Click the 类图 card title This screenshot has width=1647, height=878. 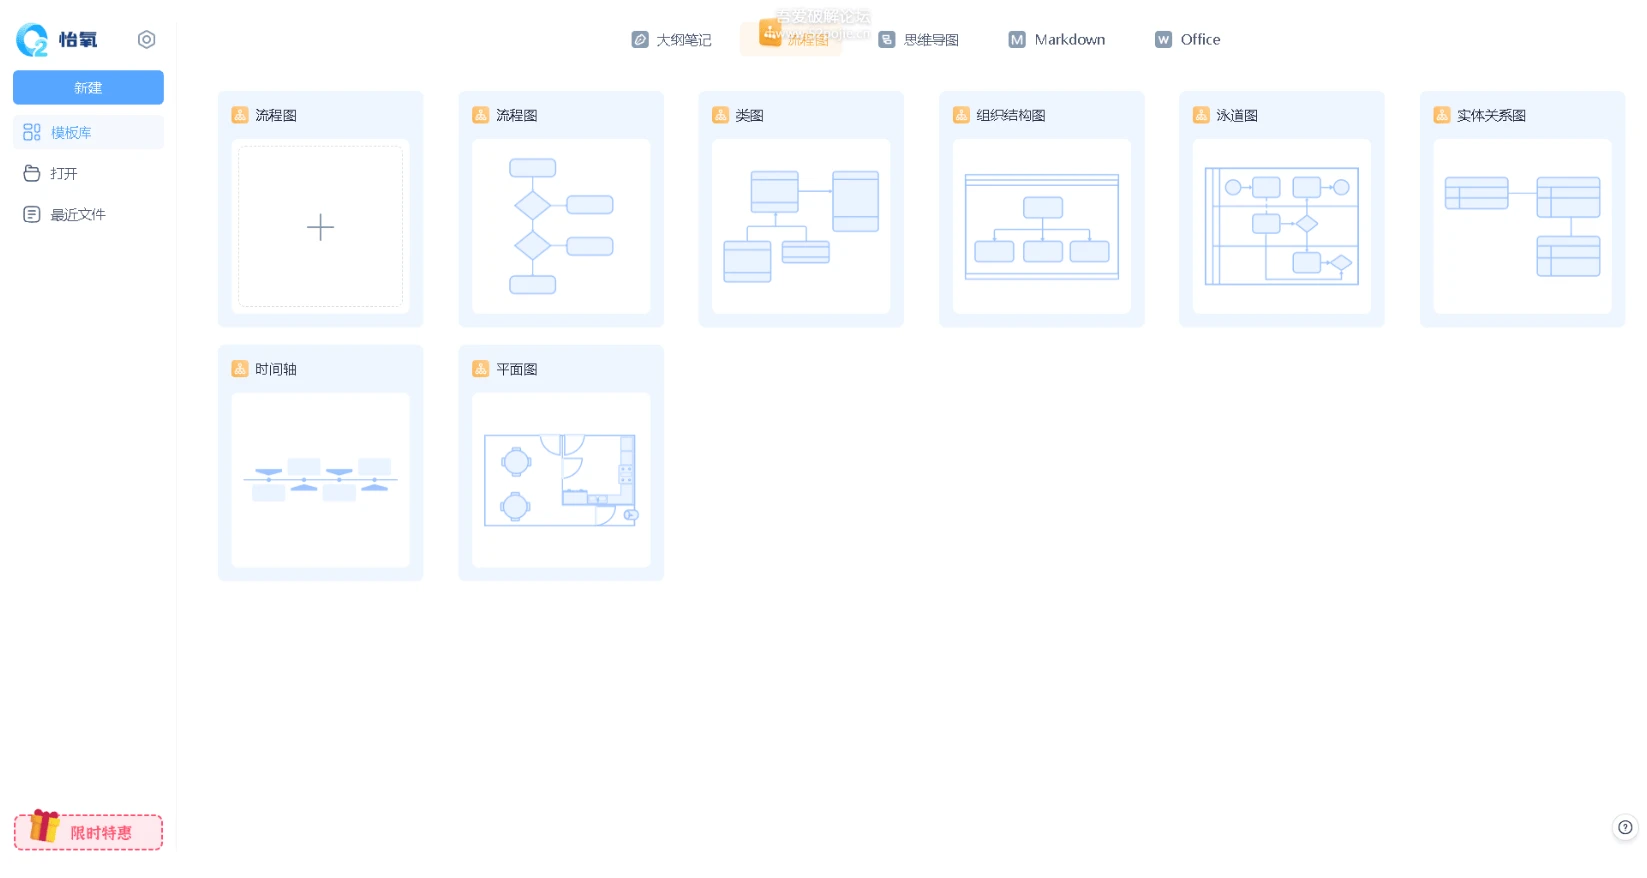click(x=749, y=115)
